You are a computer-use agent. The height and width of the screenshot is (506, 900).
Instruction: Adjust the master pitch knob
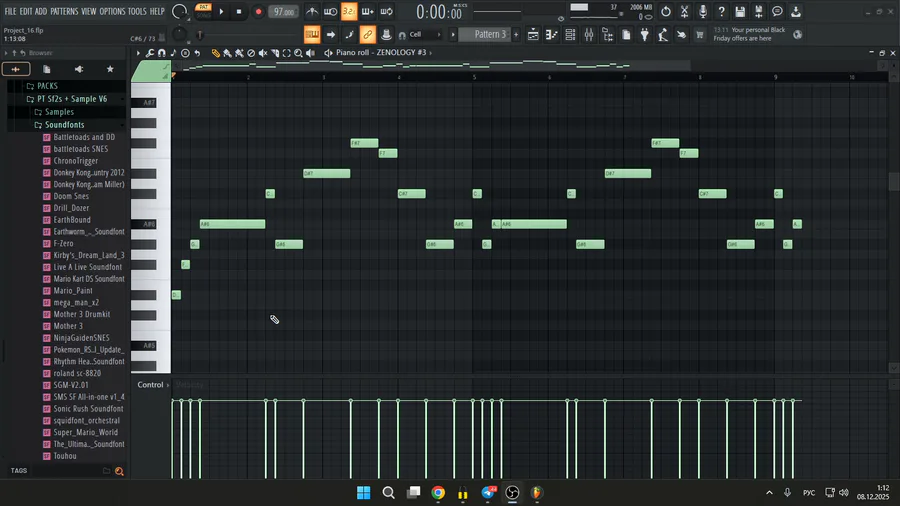[179, 34]
